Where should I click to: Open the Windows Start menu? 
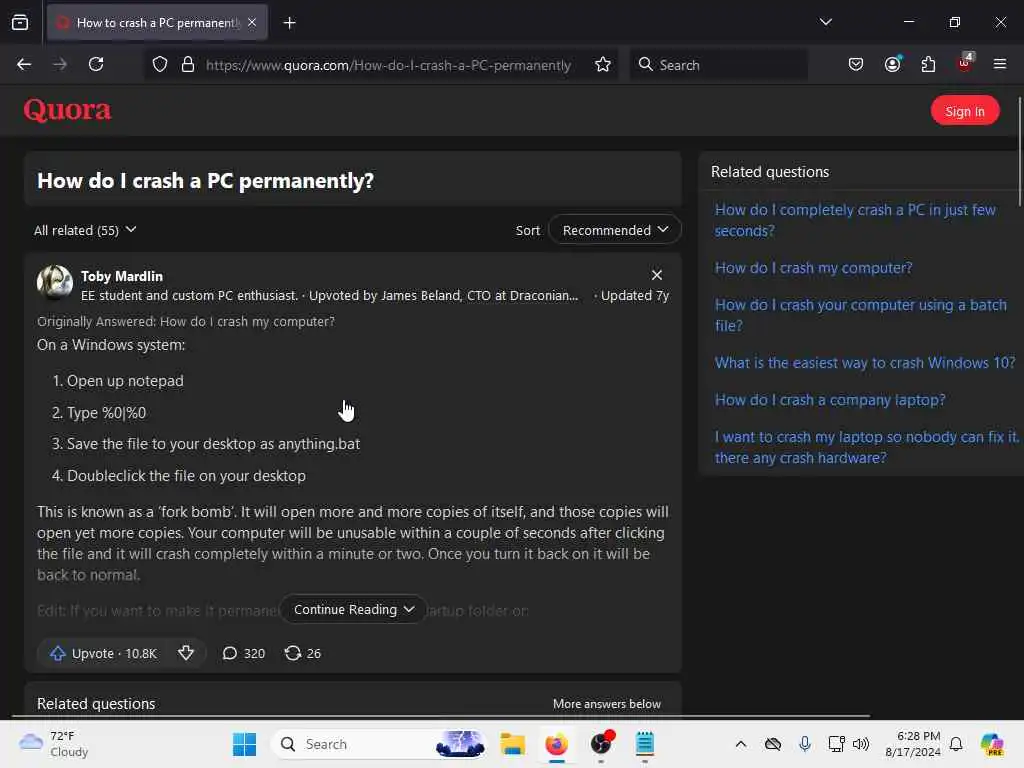coord(244,744)
